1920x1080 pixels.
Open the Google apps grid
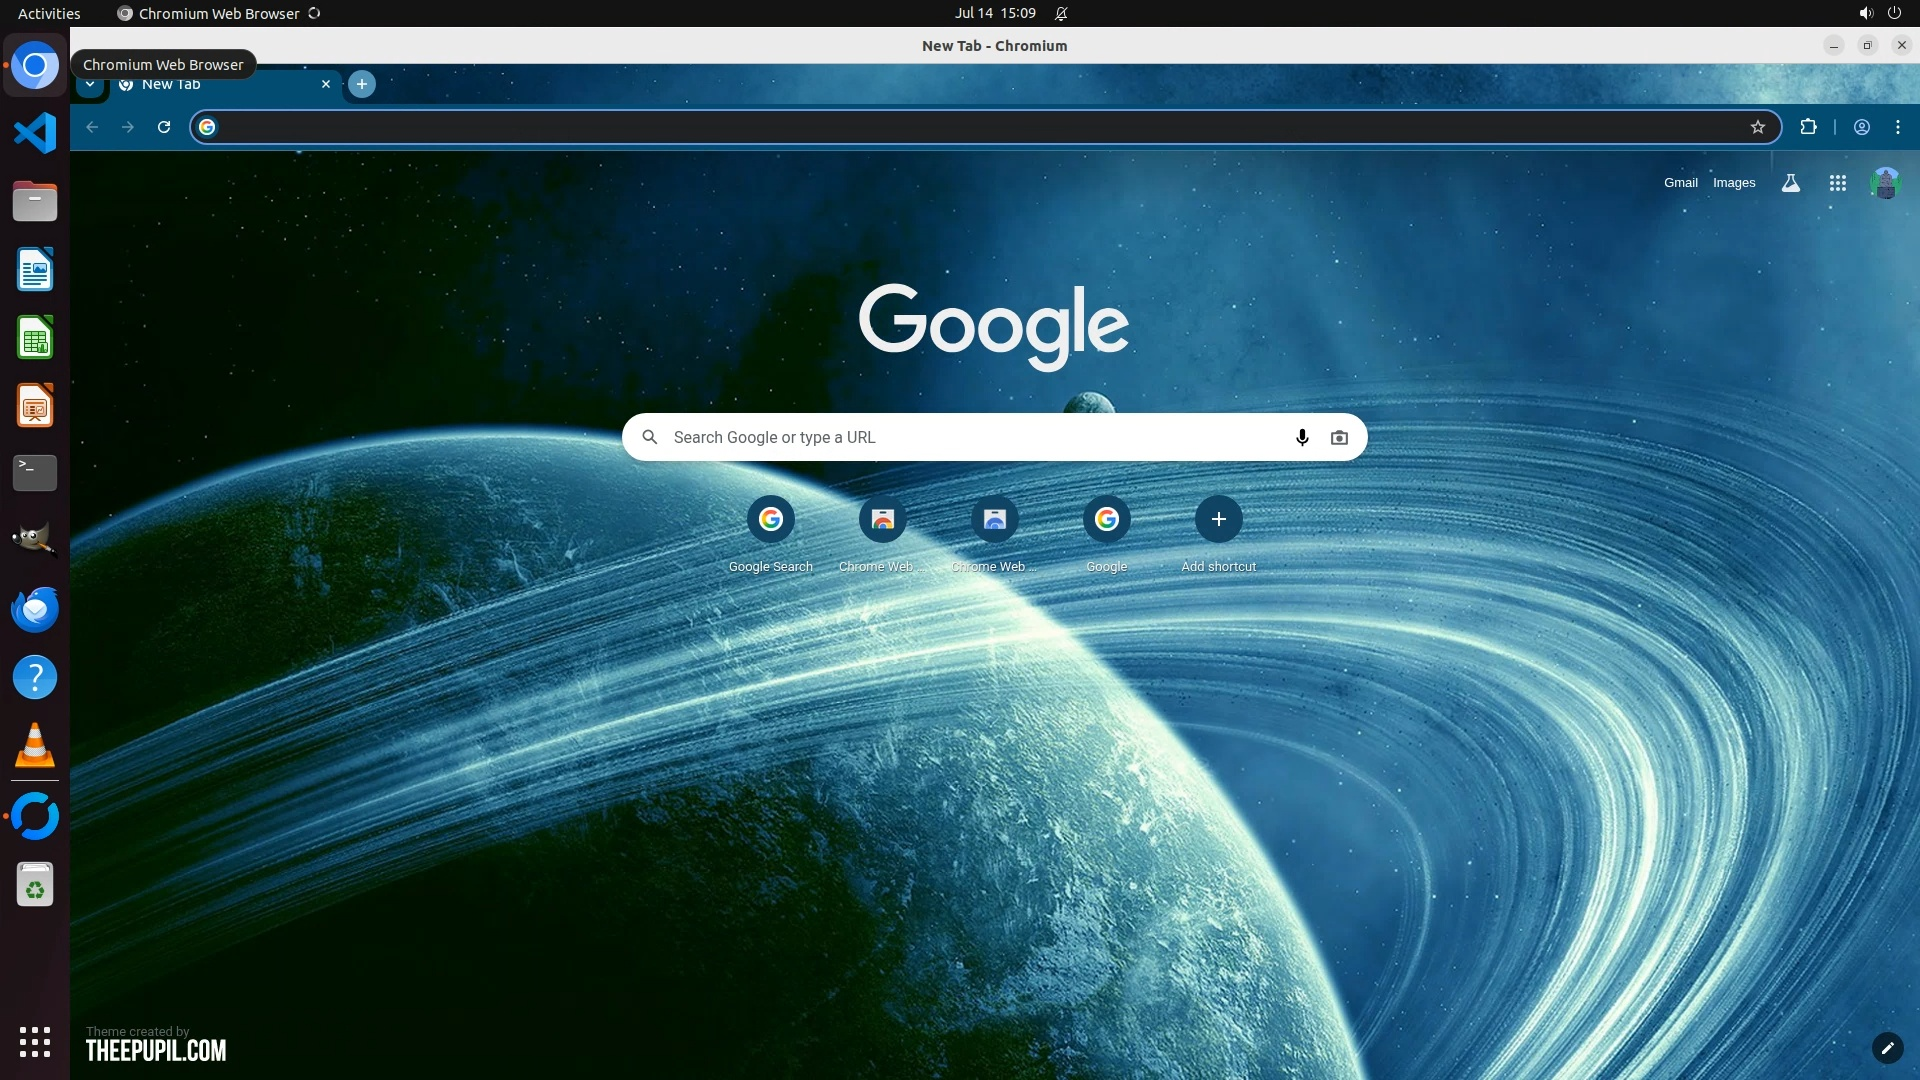[1837, 183]
